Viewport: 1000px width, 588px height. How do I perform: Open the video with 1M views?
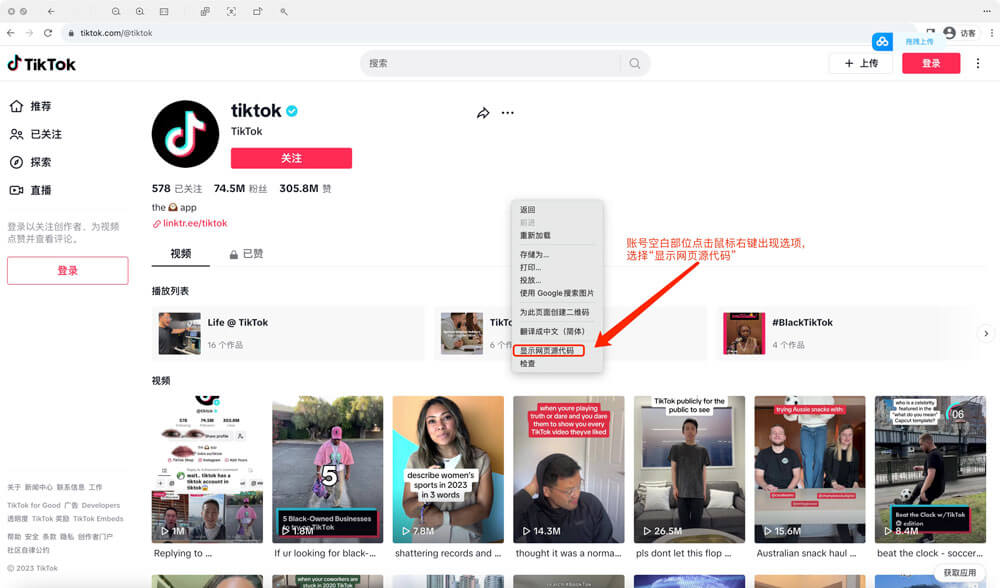[x=207, y=469]
